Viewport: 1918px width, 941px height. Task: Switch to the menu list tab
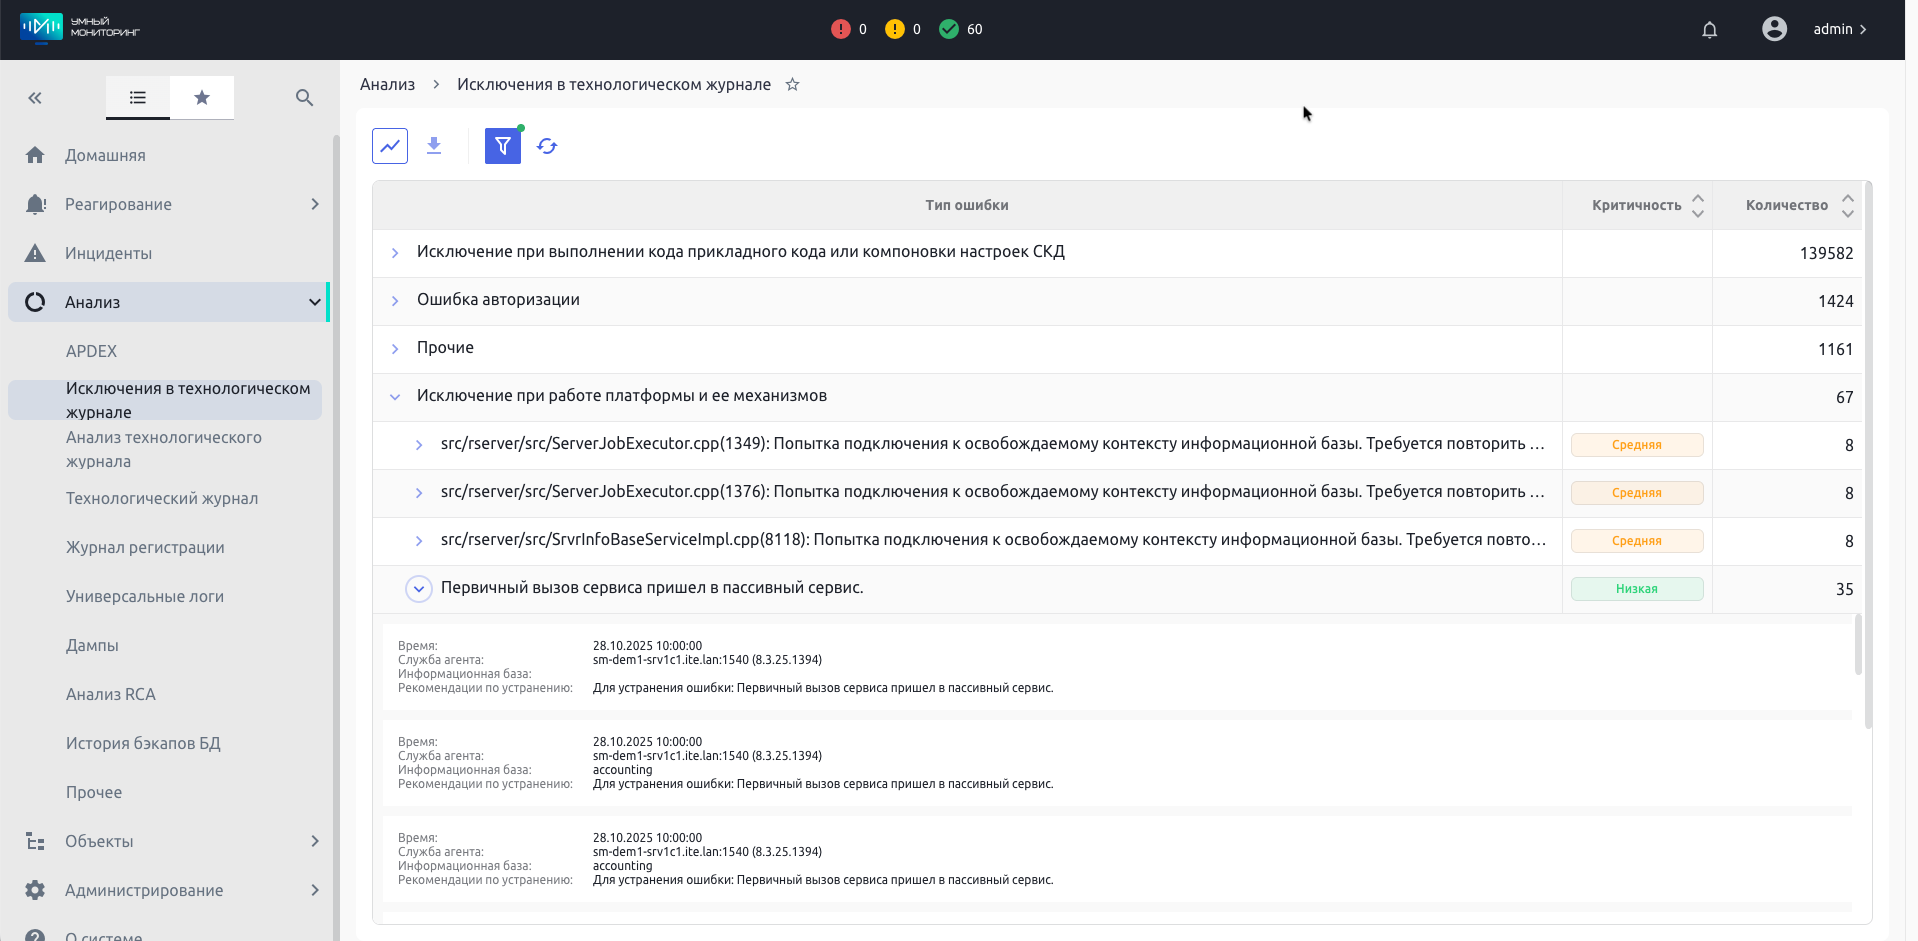[138, 98]
